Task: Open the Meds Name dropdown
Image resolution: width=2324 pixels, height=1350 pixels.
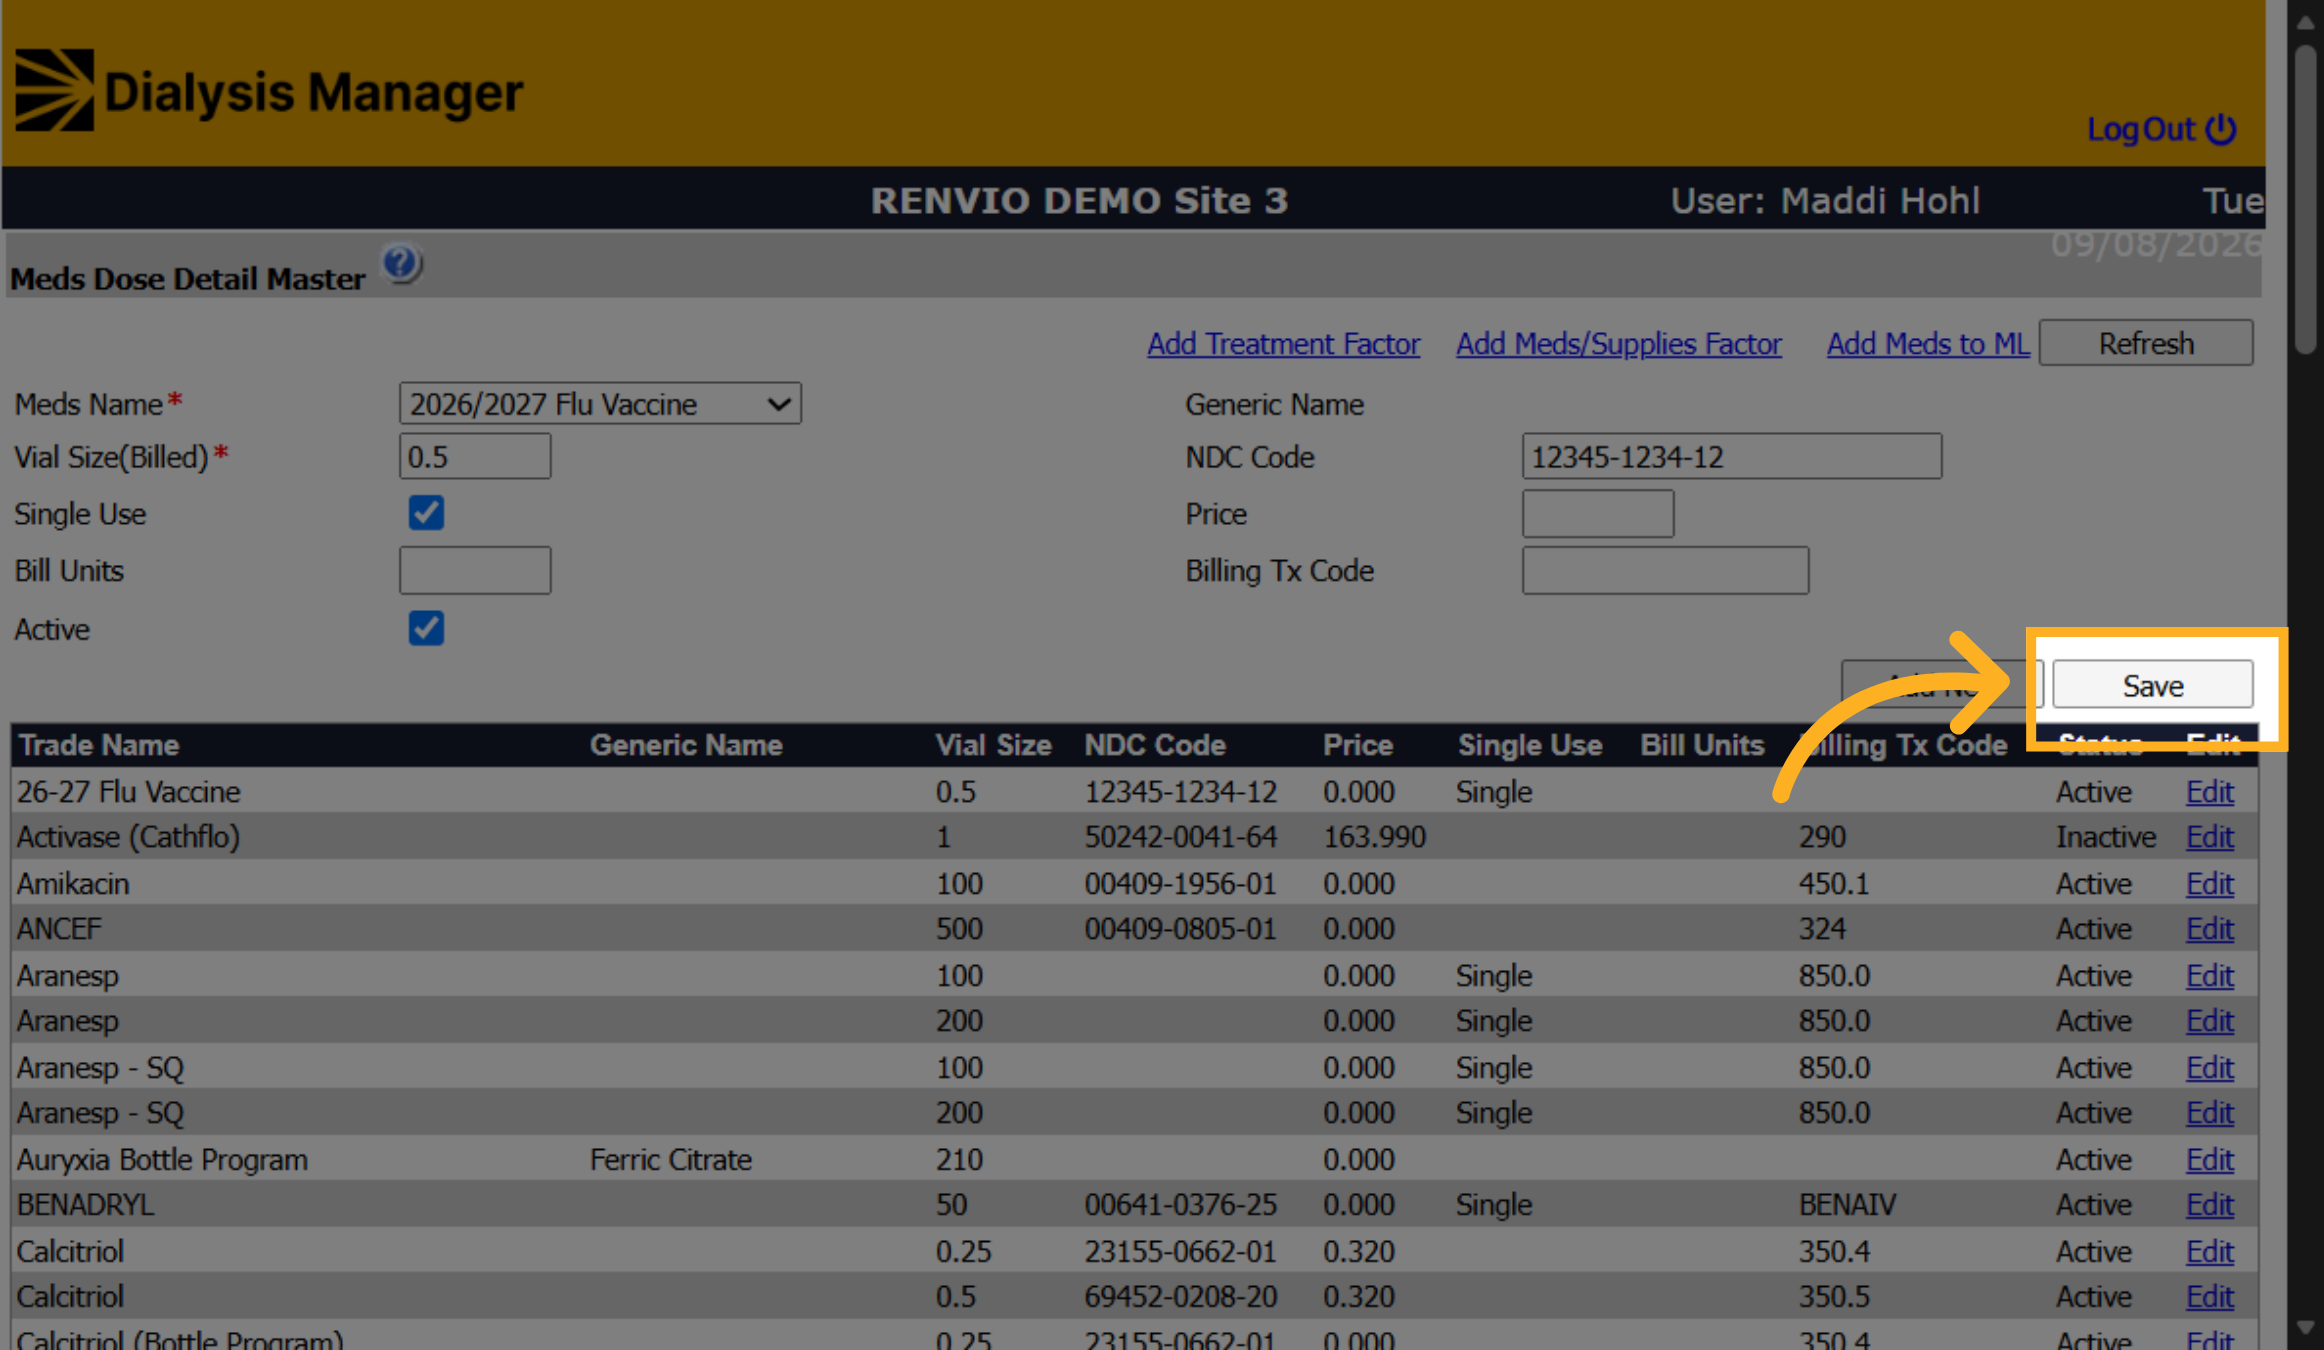Action: coord(600,403)
